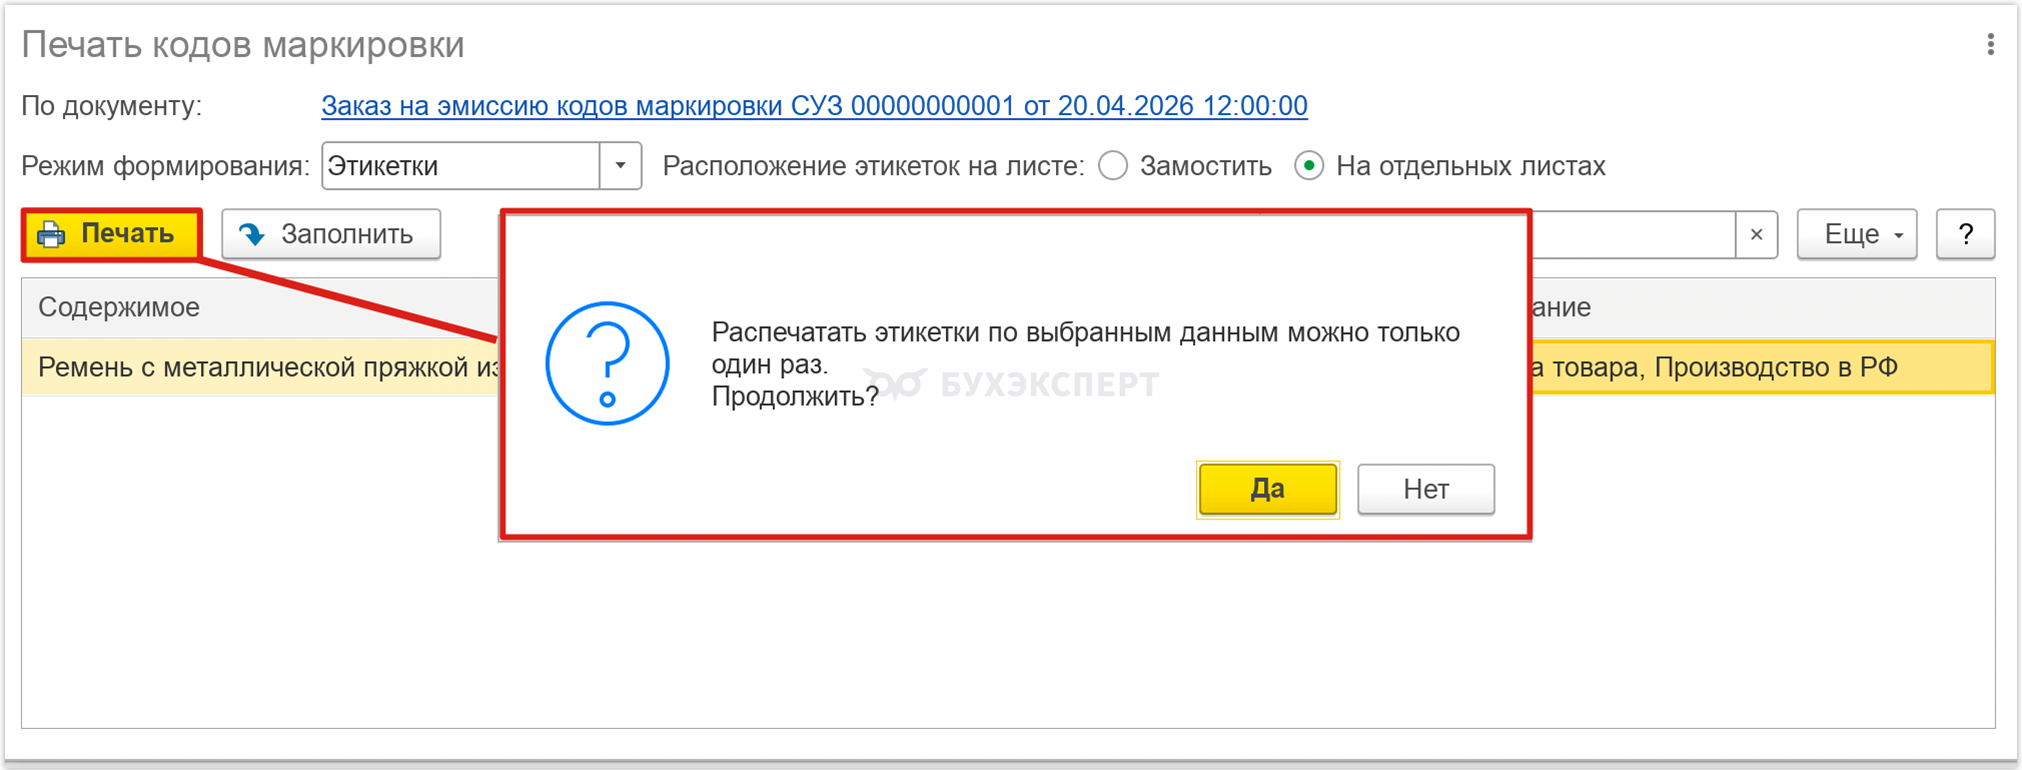Click into the search input field
2022x770 pixels.
[1633, 235]
